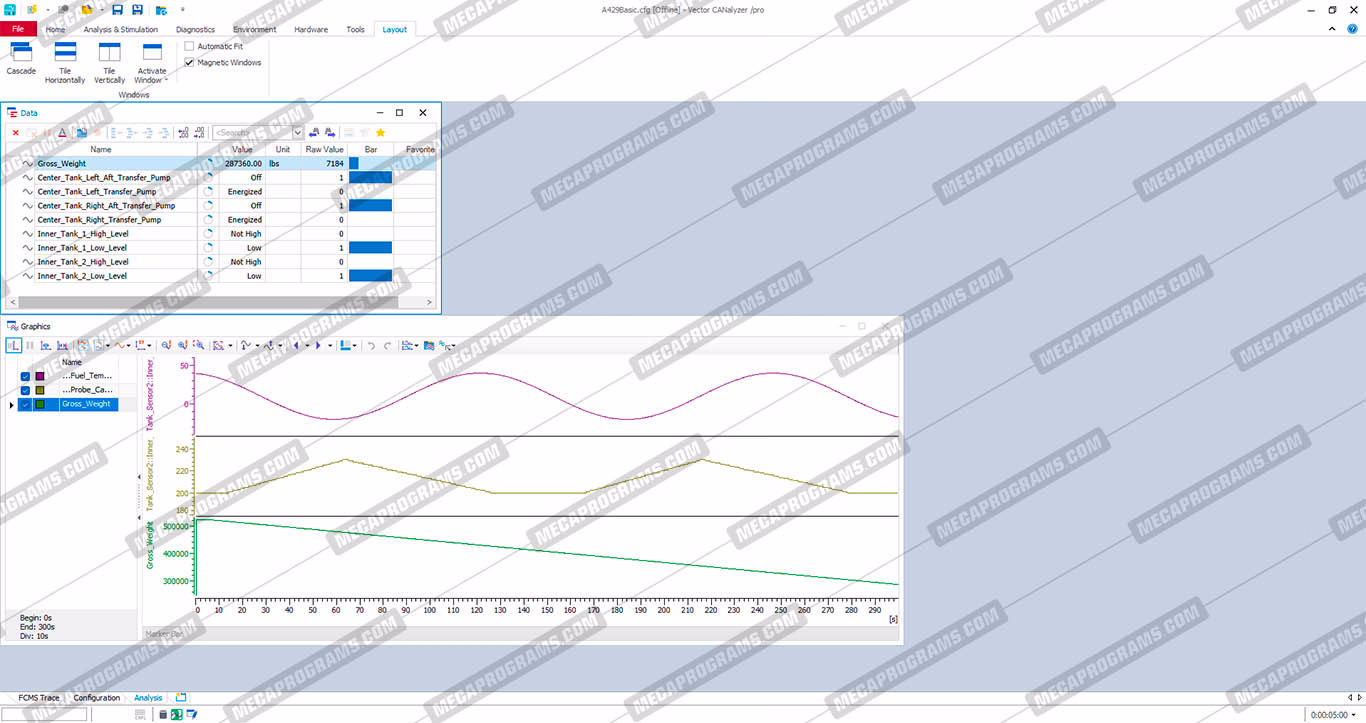The image size is (1366, 723).
Task: Click the text color icon in Data toolbar
Action: click(x=62, y=132)
